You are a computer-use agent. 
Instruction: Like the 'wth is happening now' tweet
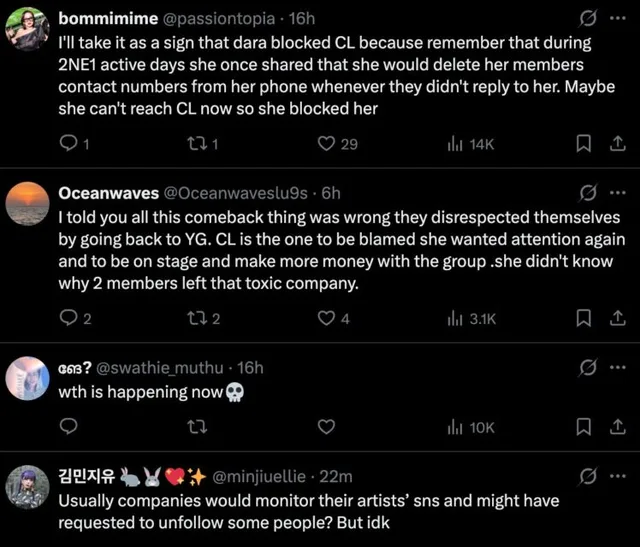(x=326, y=427)
